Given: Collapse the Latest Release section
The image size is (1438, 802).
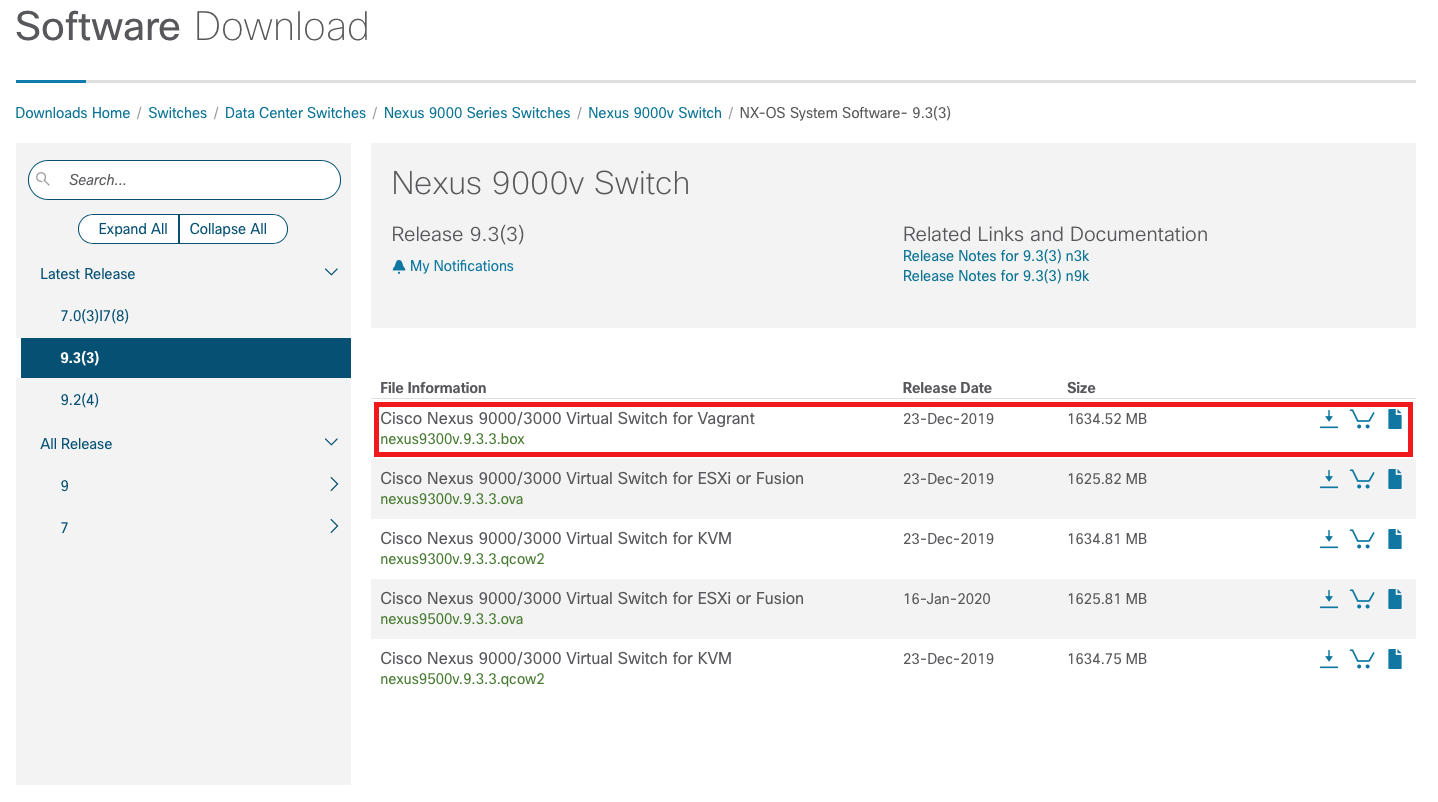Looking at the screenshot, I should [x=331, y=273].
